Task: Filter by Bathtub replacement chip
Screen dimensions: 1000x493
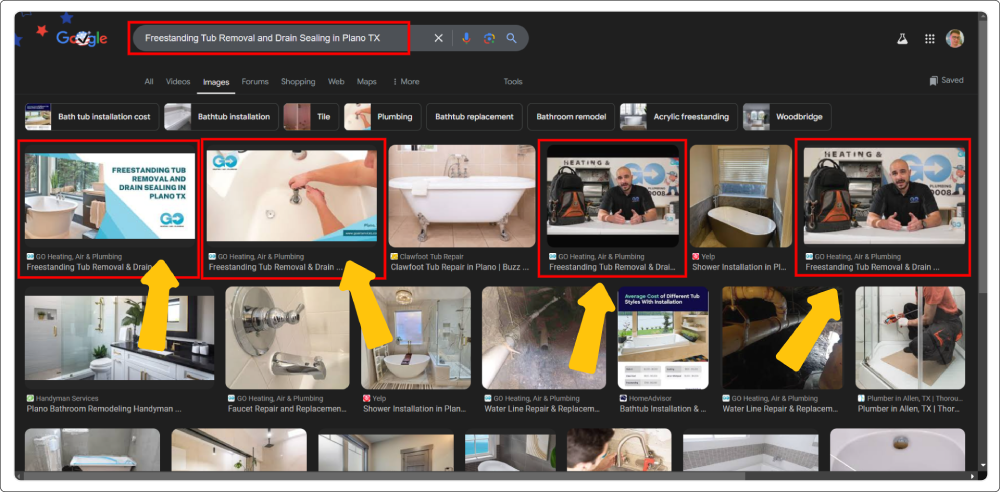Action: tap(474, 117)
